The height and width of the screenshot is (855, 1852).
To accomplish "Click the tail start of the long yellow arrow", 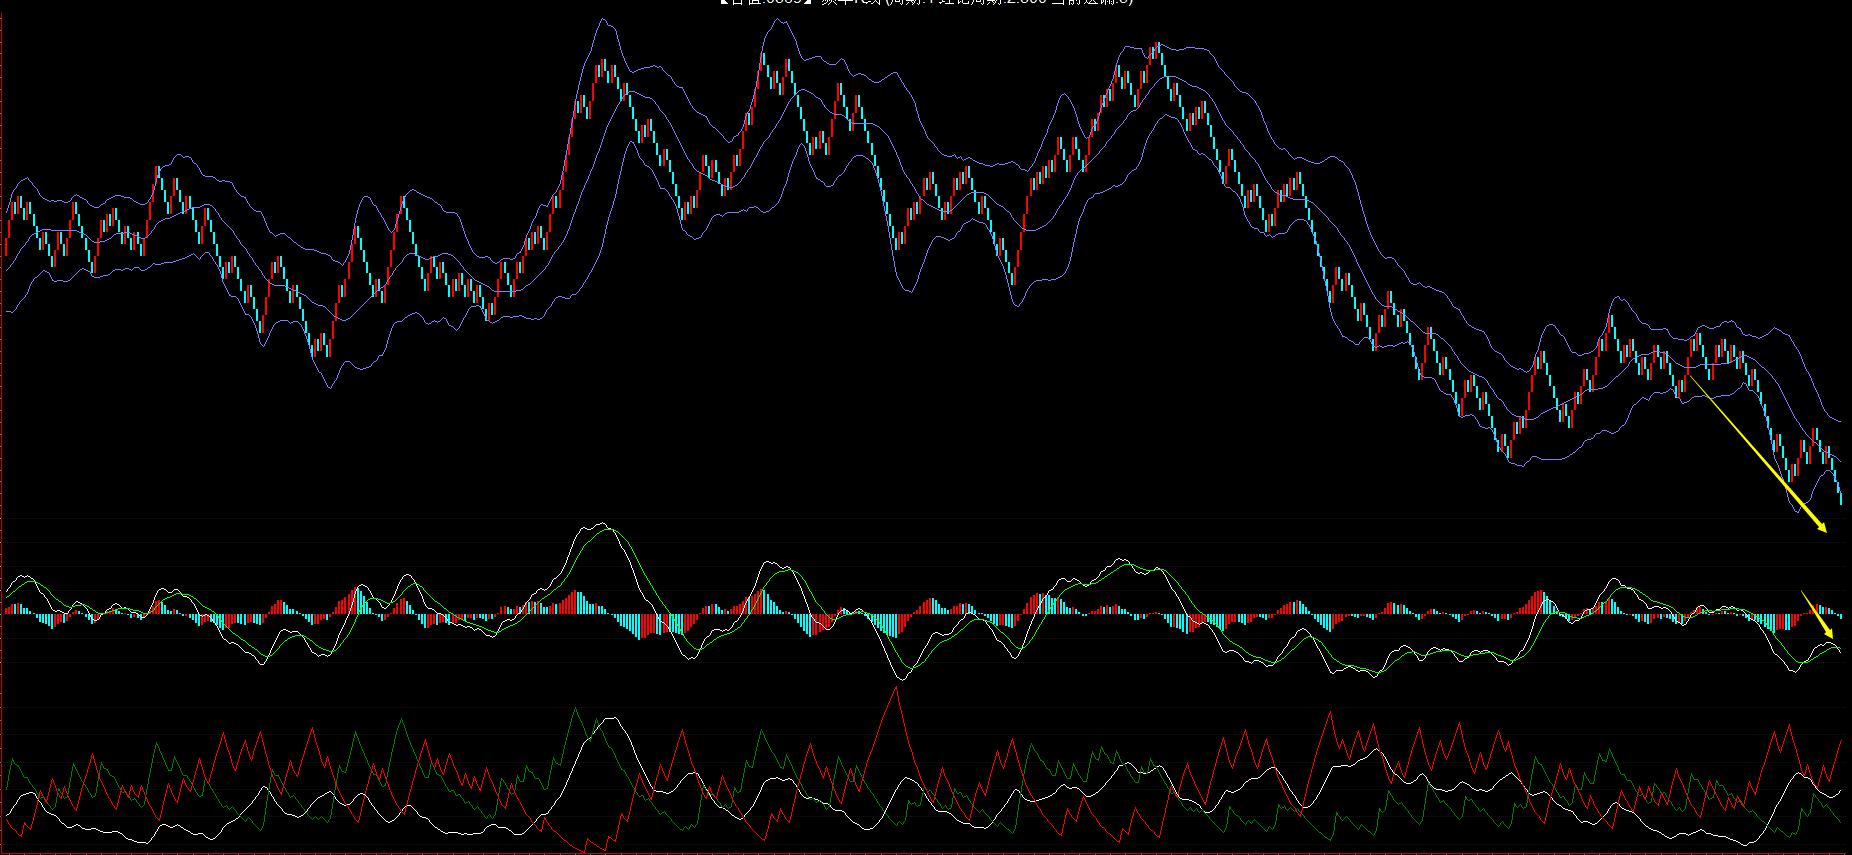I will click(1690, 377).
